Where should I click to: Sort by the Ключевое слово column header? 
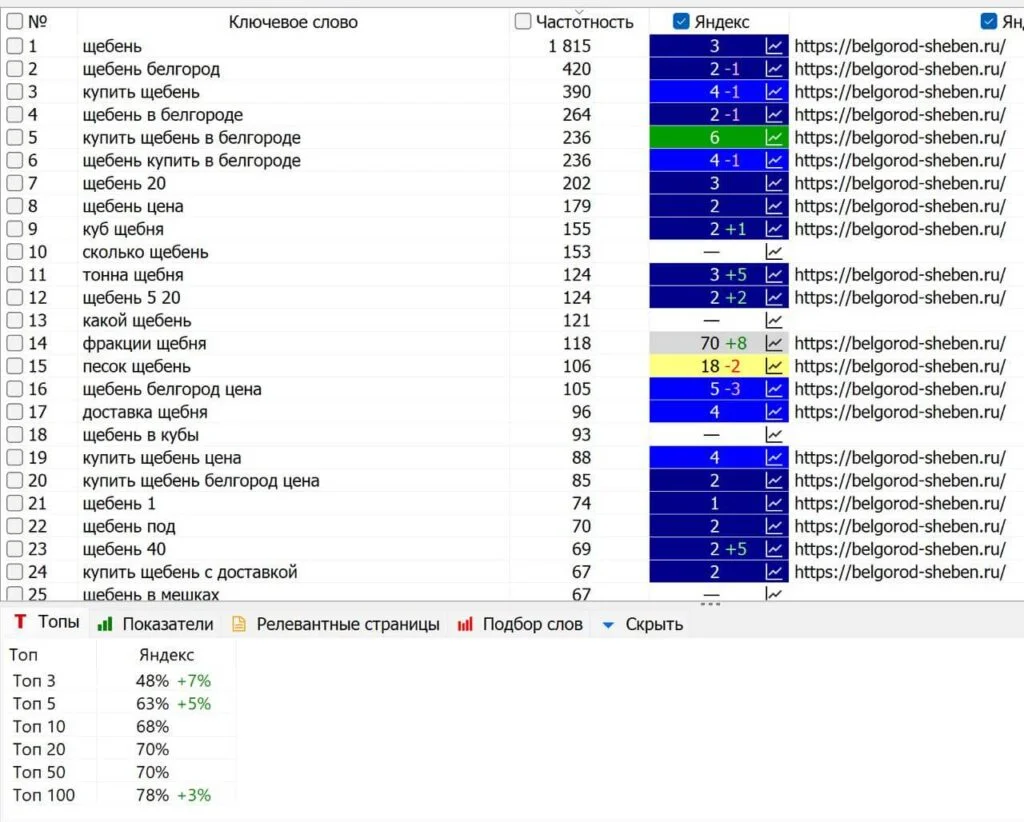point(293,22)
